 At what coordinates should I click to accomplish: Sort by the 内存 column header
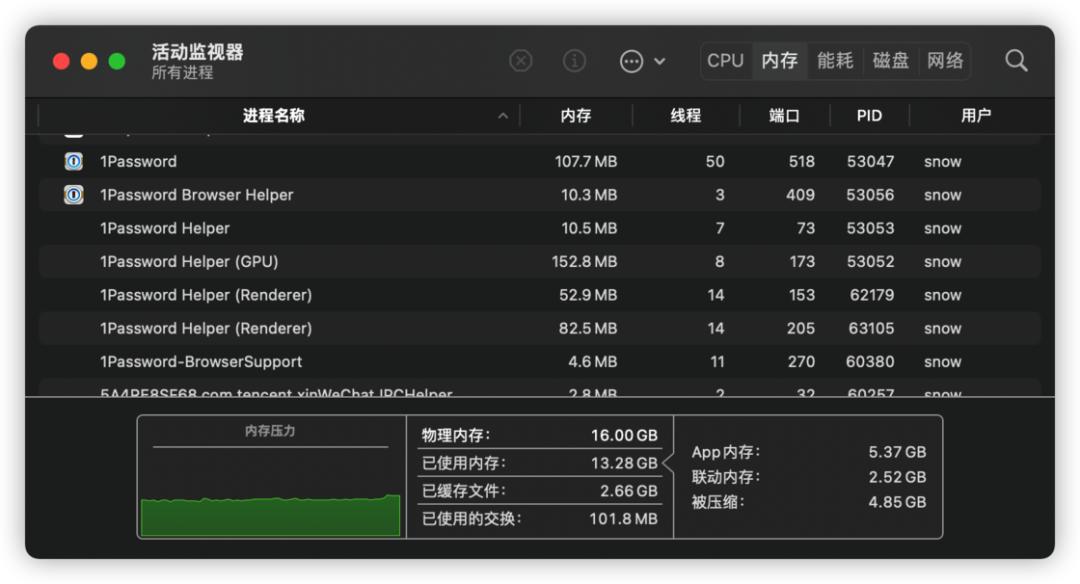[x=576, y=116]
